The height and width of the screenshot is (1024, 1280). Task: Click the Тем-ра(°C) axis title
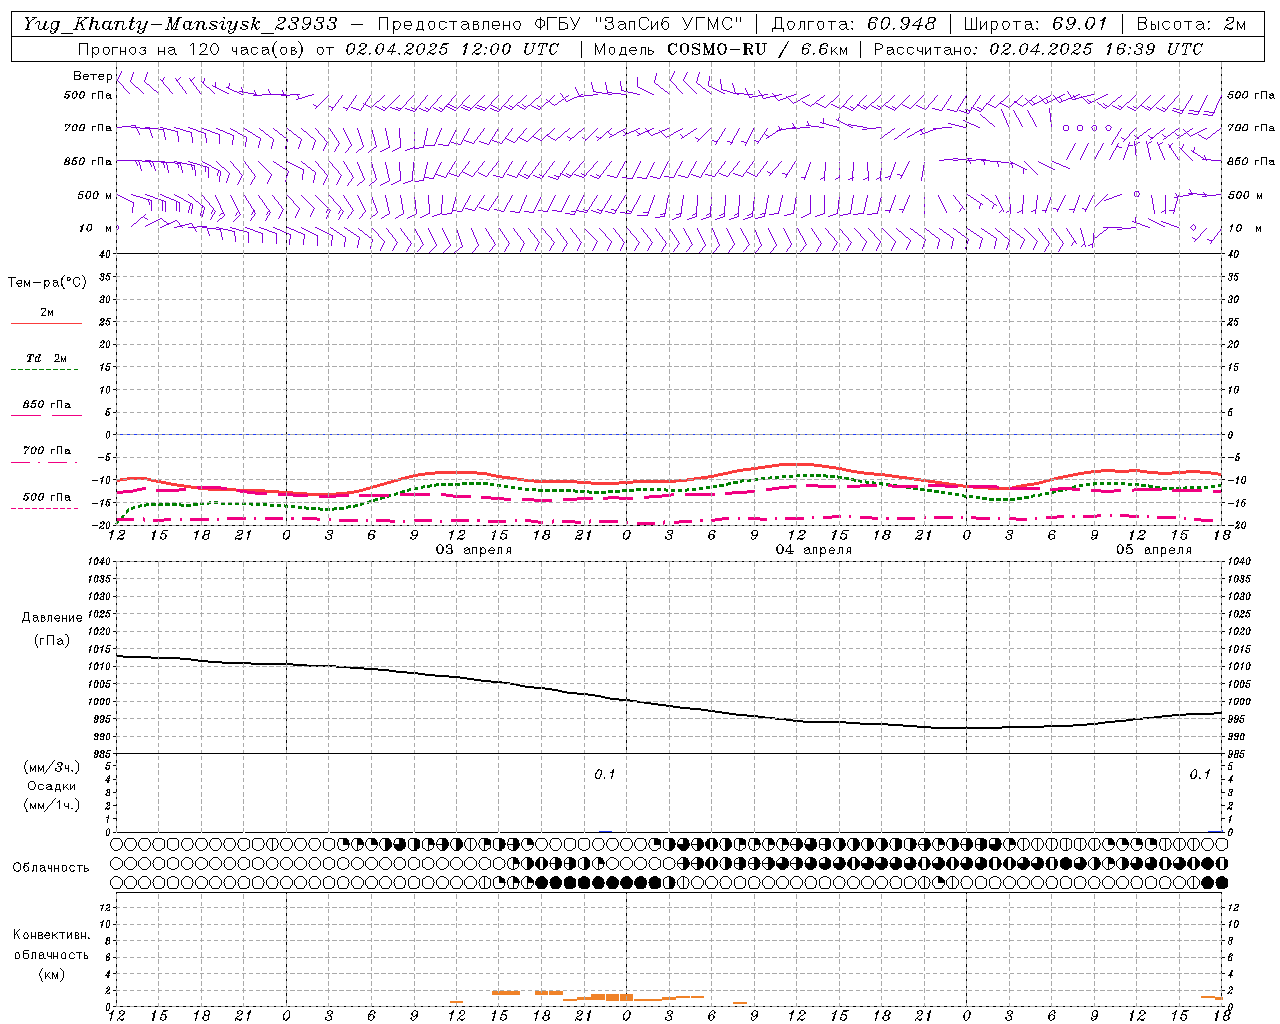pyautogui.click(x=47, y=283)
